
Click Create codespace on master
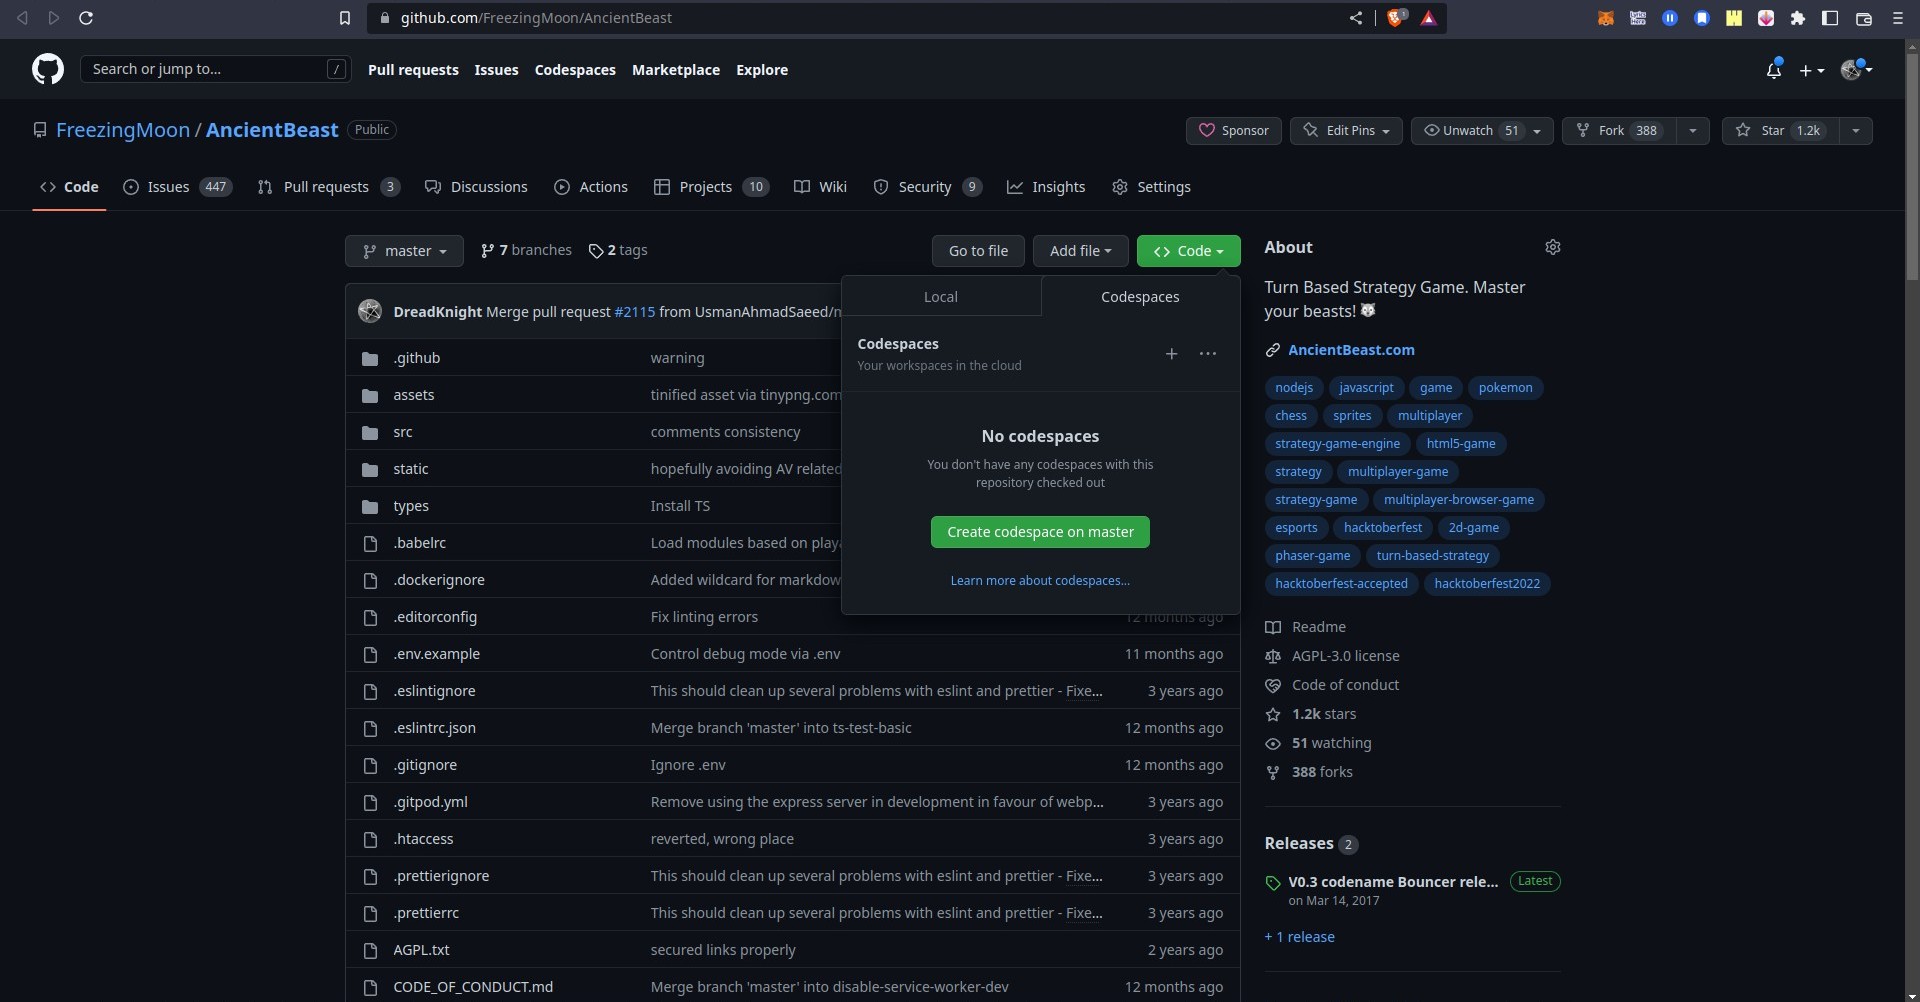(1040, 531)
